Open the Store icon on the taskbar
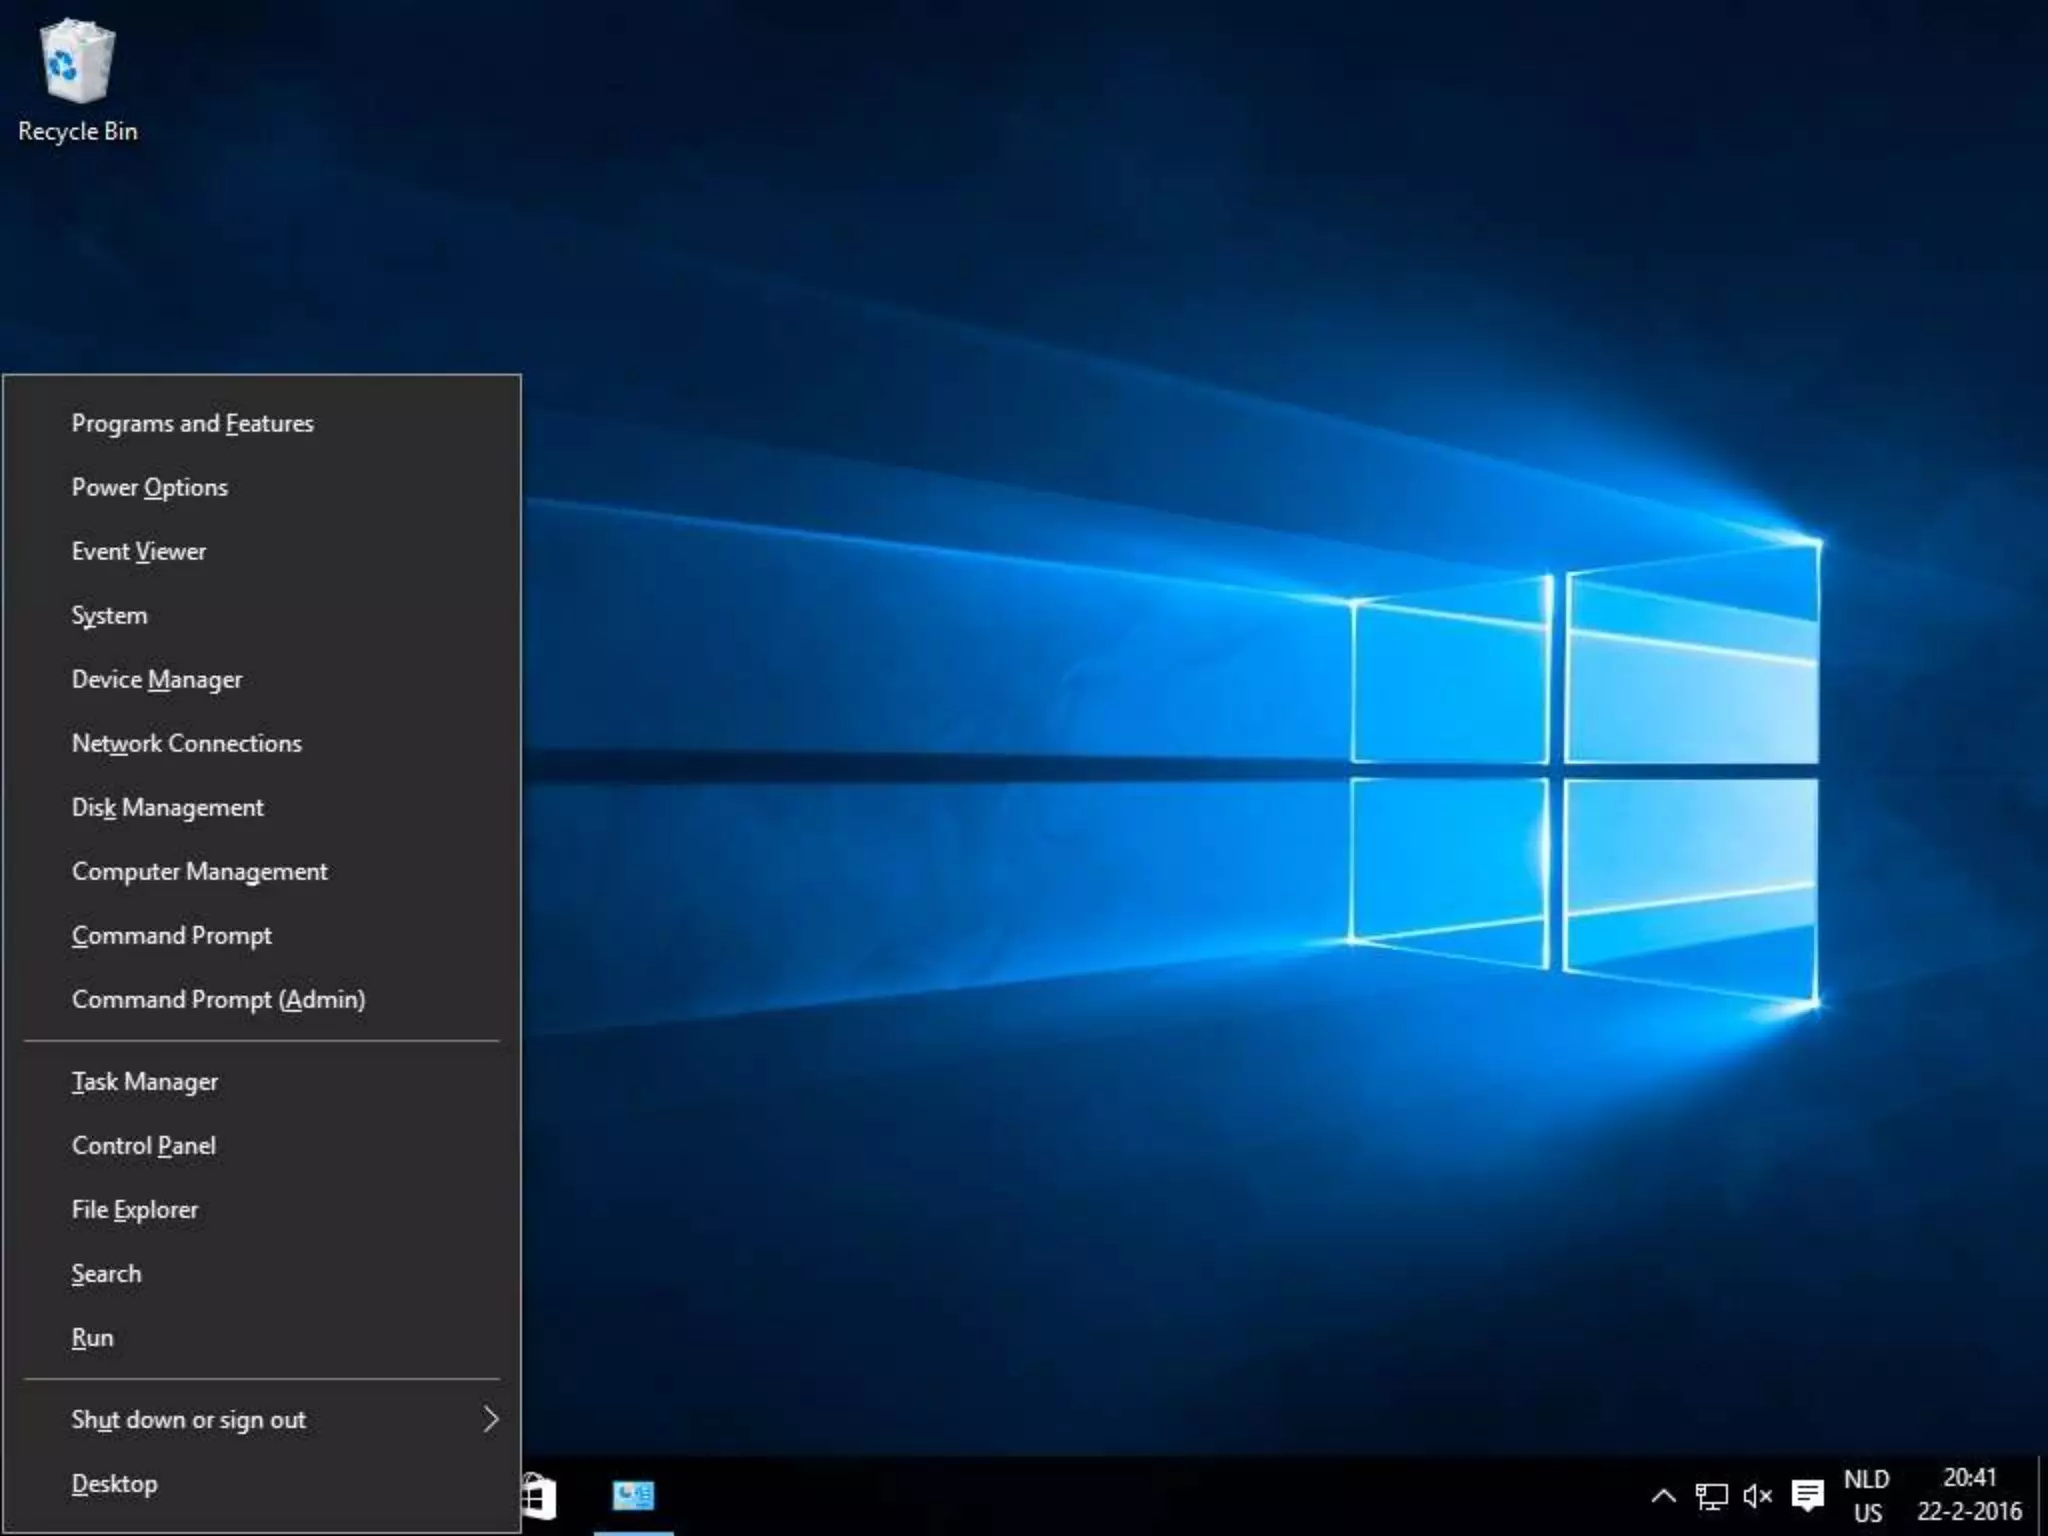Viewport: 2048px width, 1536px height. coord(539,1496)
